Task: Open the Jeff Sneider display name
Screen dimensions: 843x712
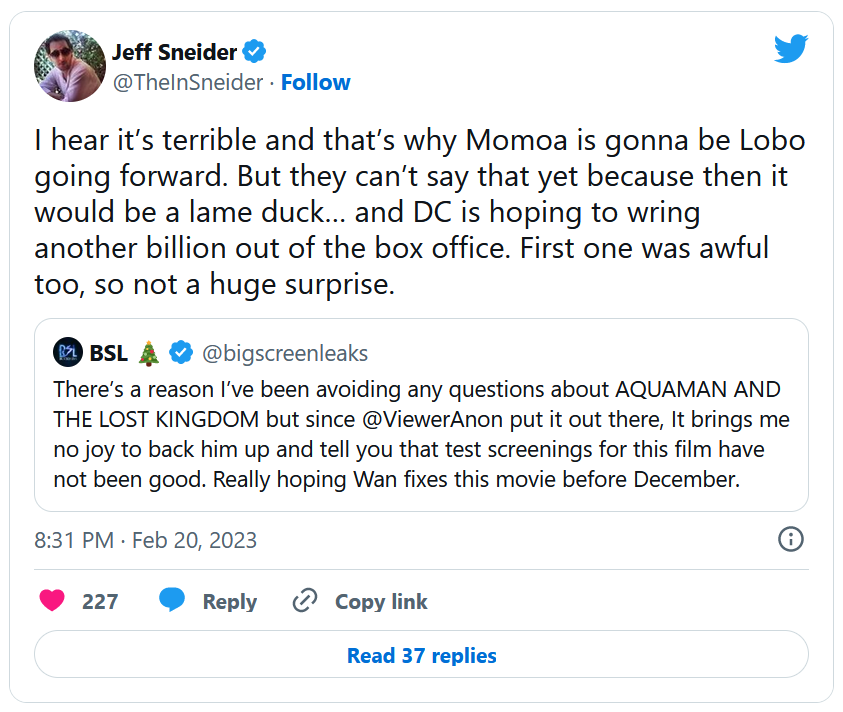Action: [176, 52]
